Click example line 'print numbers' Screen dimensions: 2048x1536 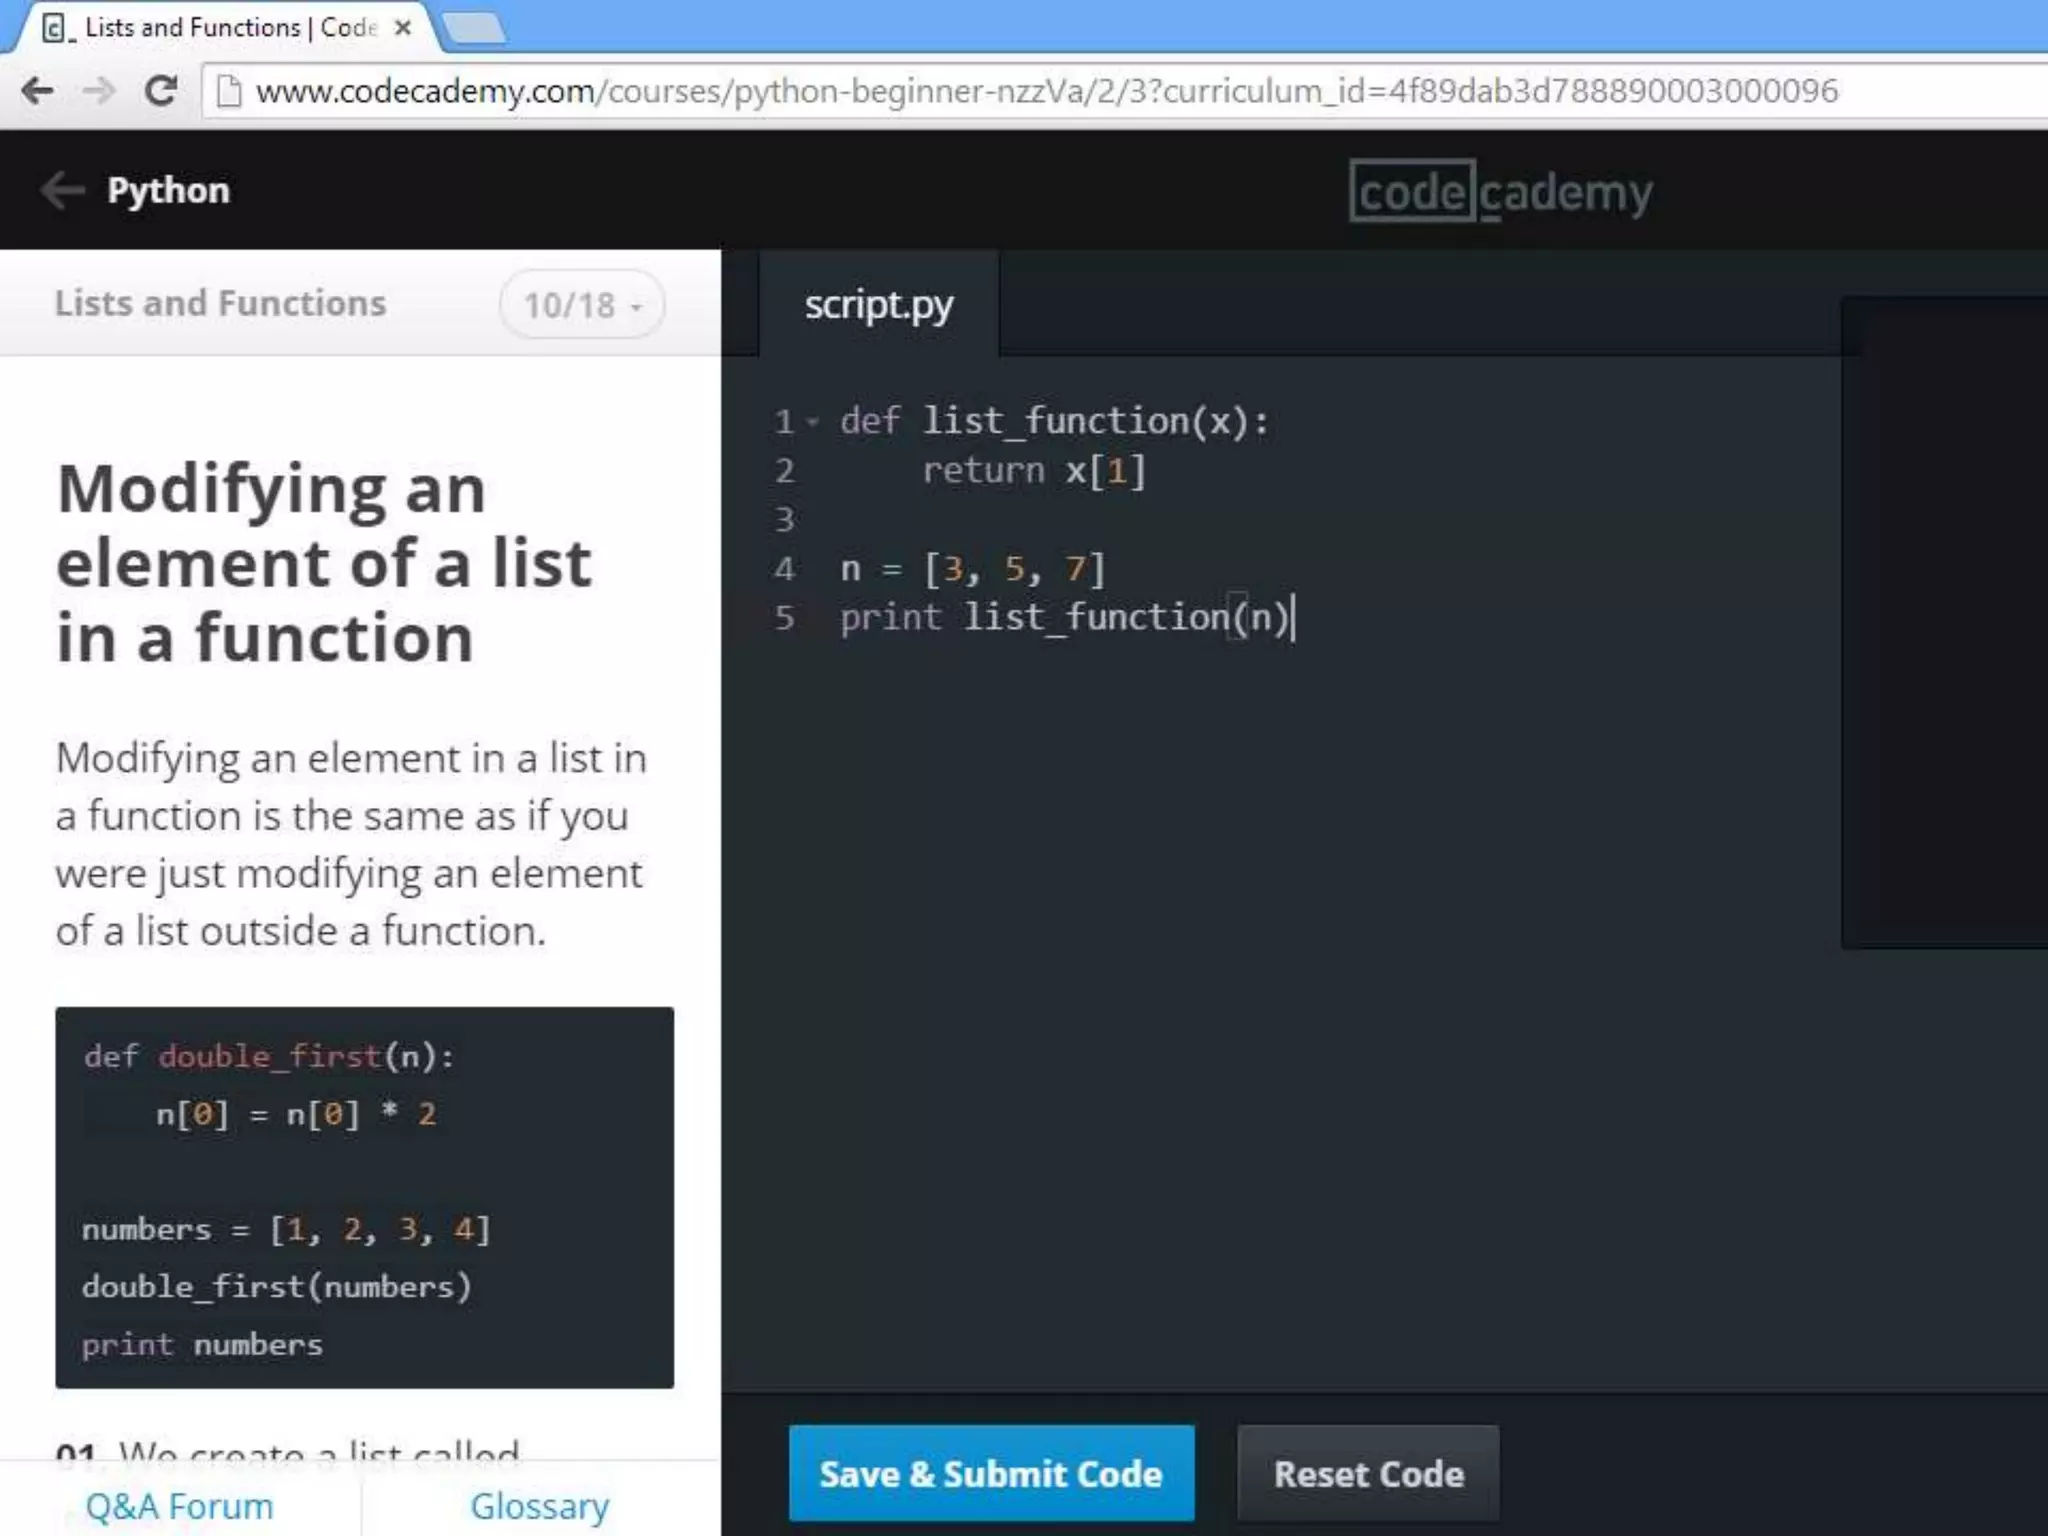tap(203, 1344)
